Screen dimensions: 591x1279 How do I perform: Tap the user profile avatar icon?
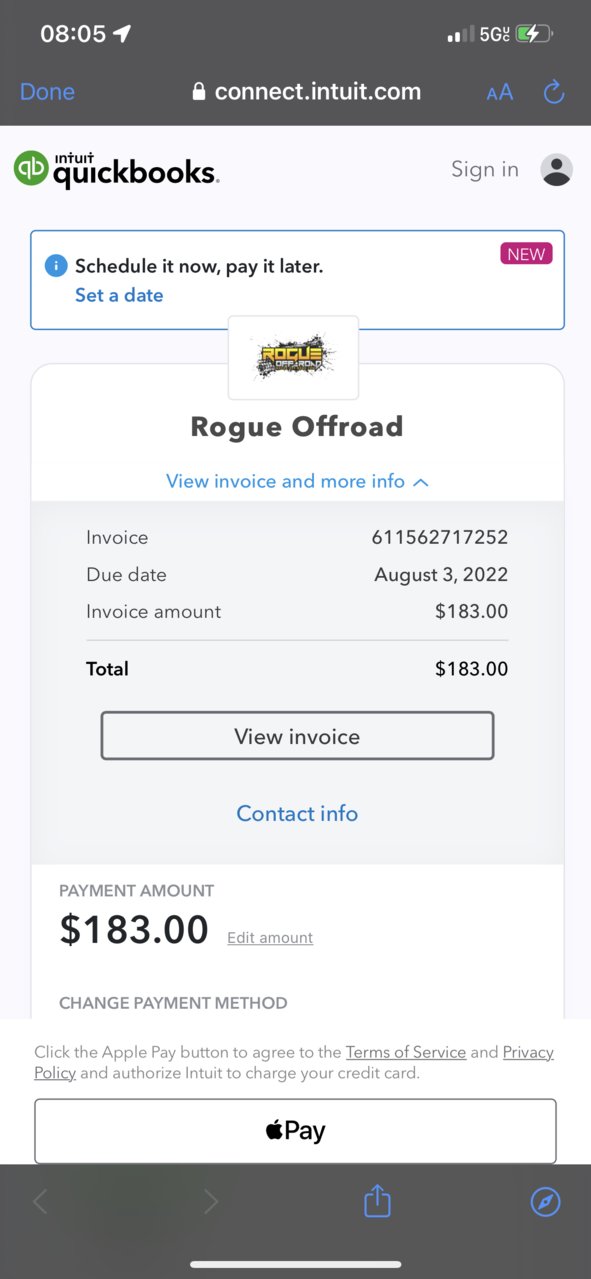[557, 170]
